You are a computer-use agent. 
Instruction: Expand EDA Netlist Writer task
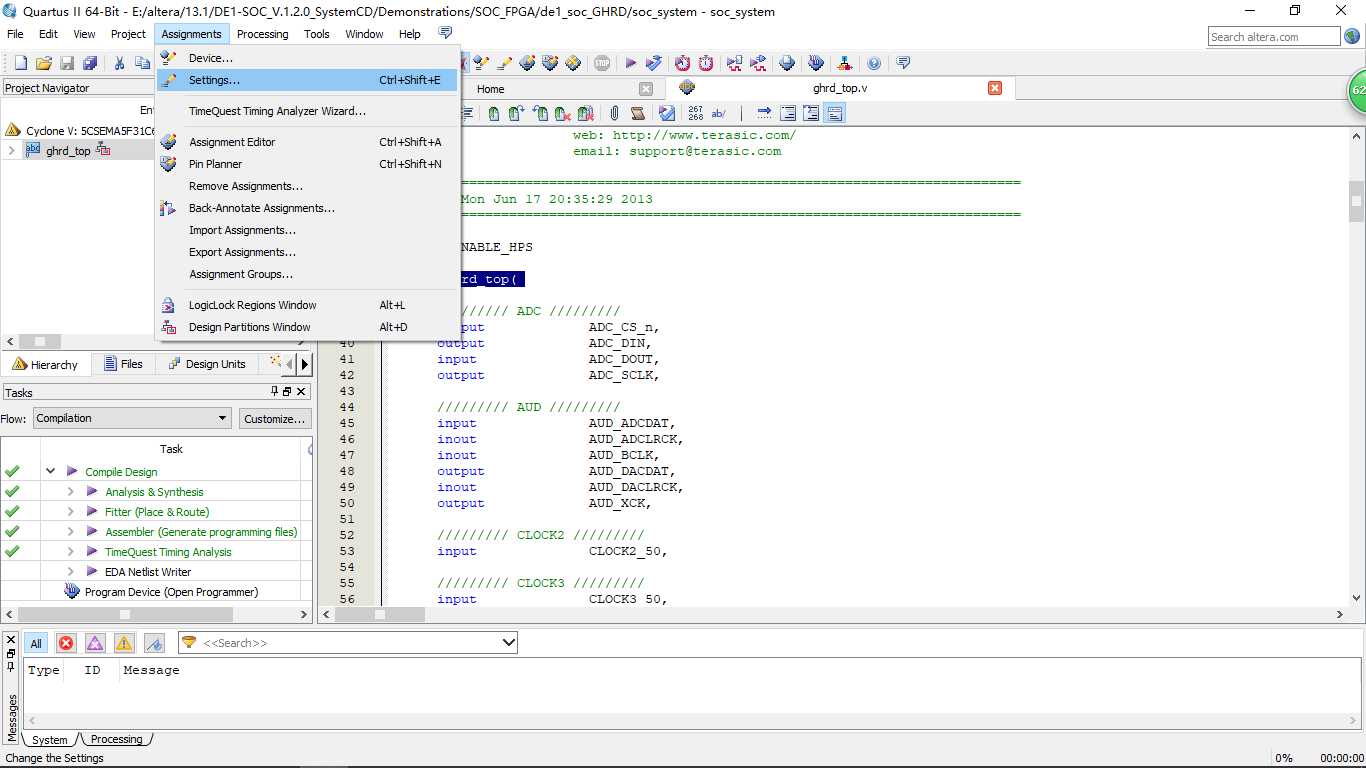(70, 571)
